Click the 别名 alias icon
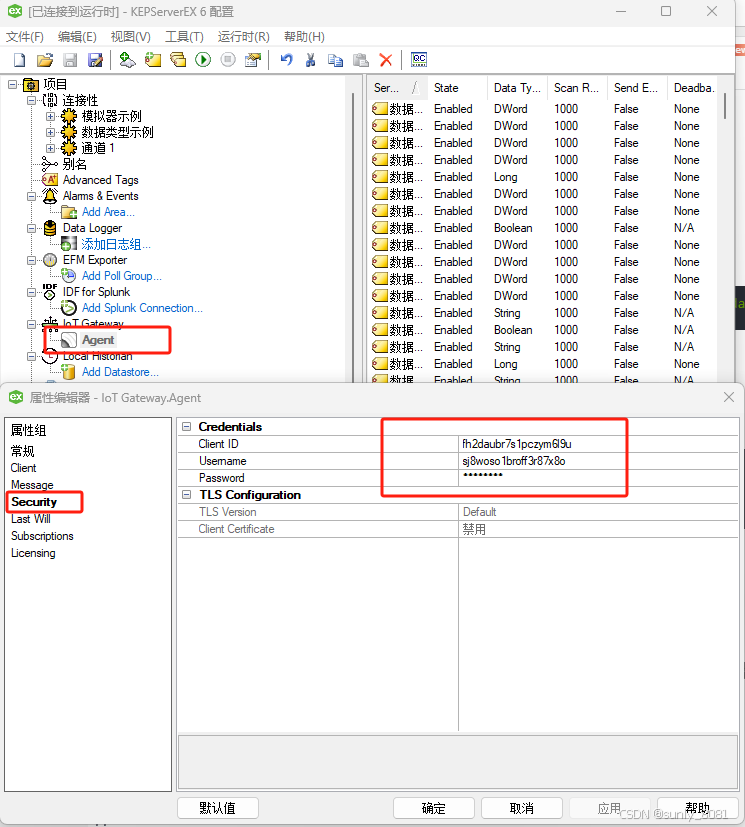Image resolution: width=745 pixels, height=827 pixels. tap(50, 164)
